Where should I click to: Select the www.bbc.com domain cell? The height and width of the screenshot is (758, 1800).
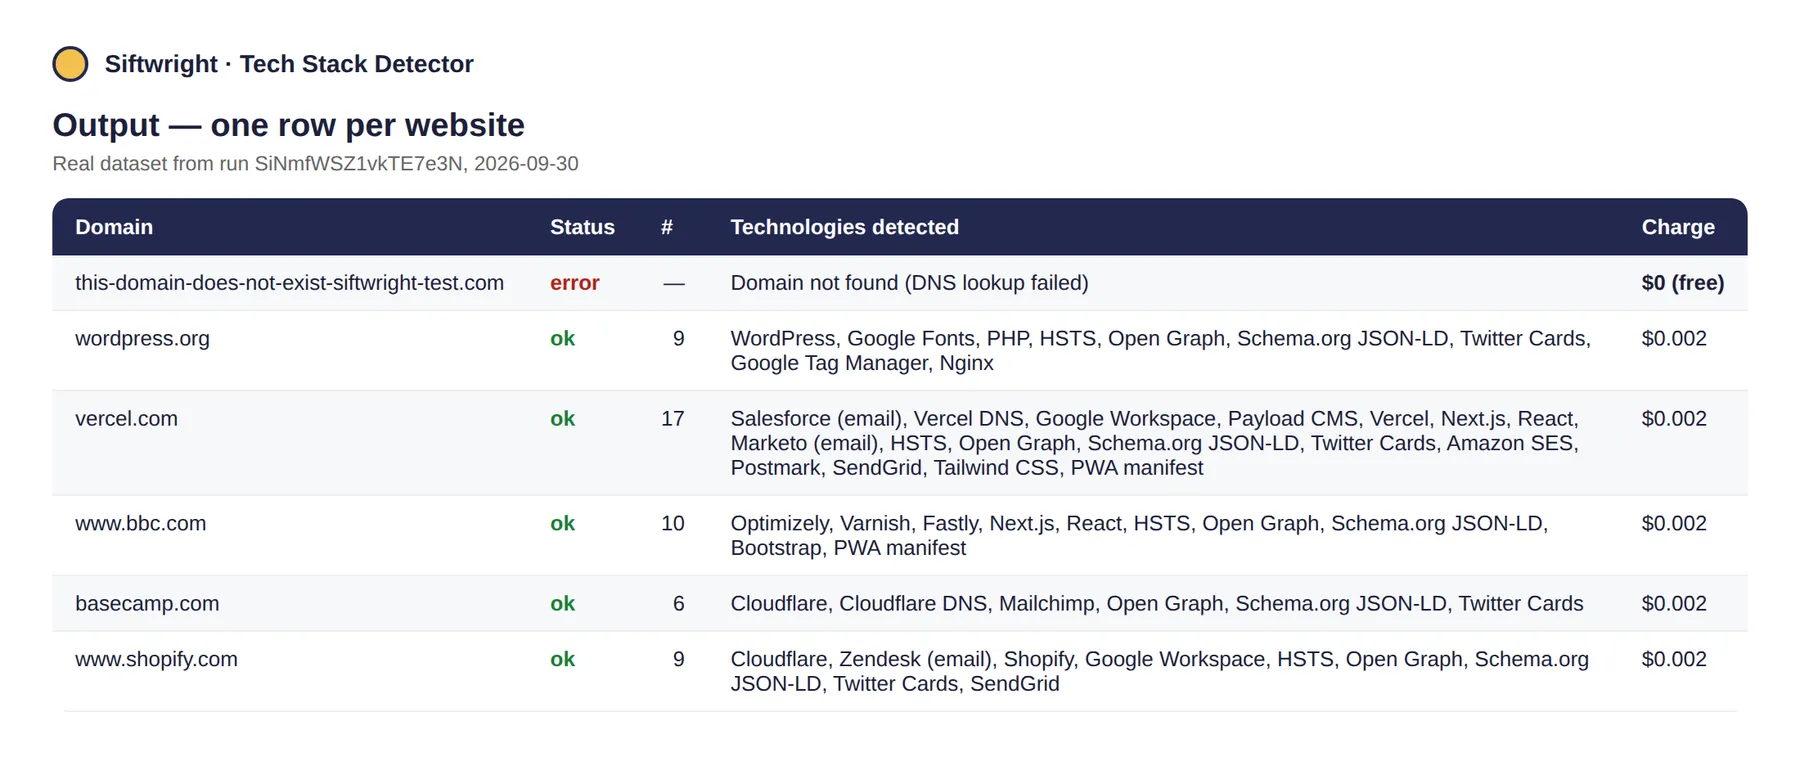click(x=140, y=524)
